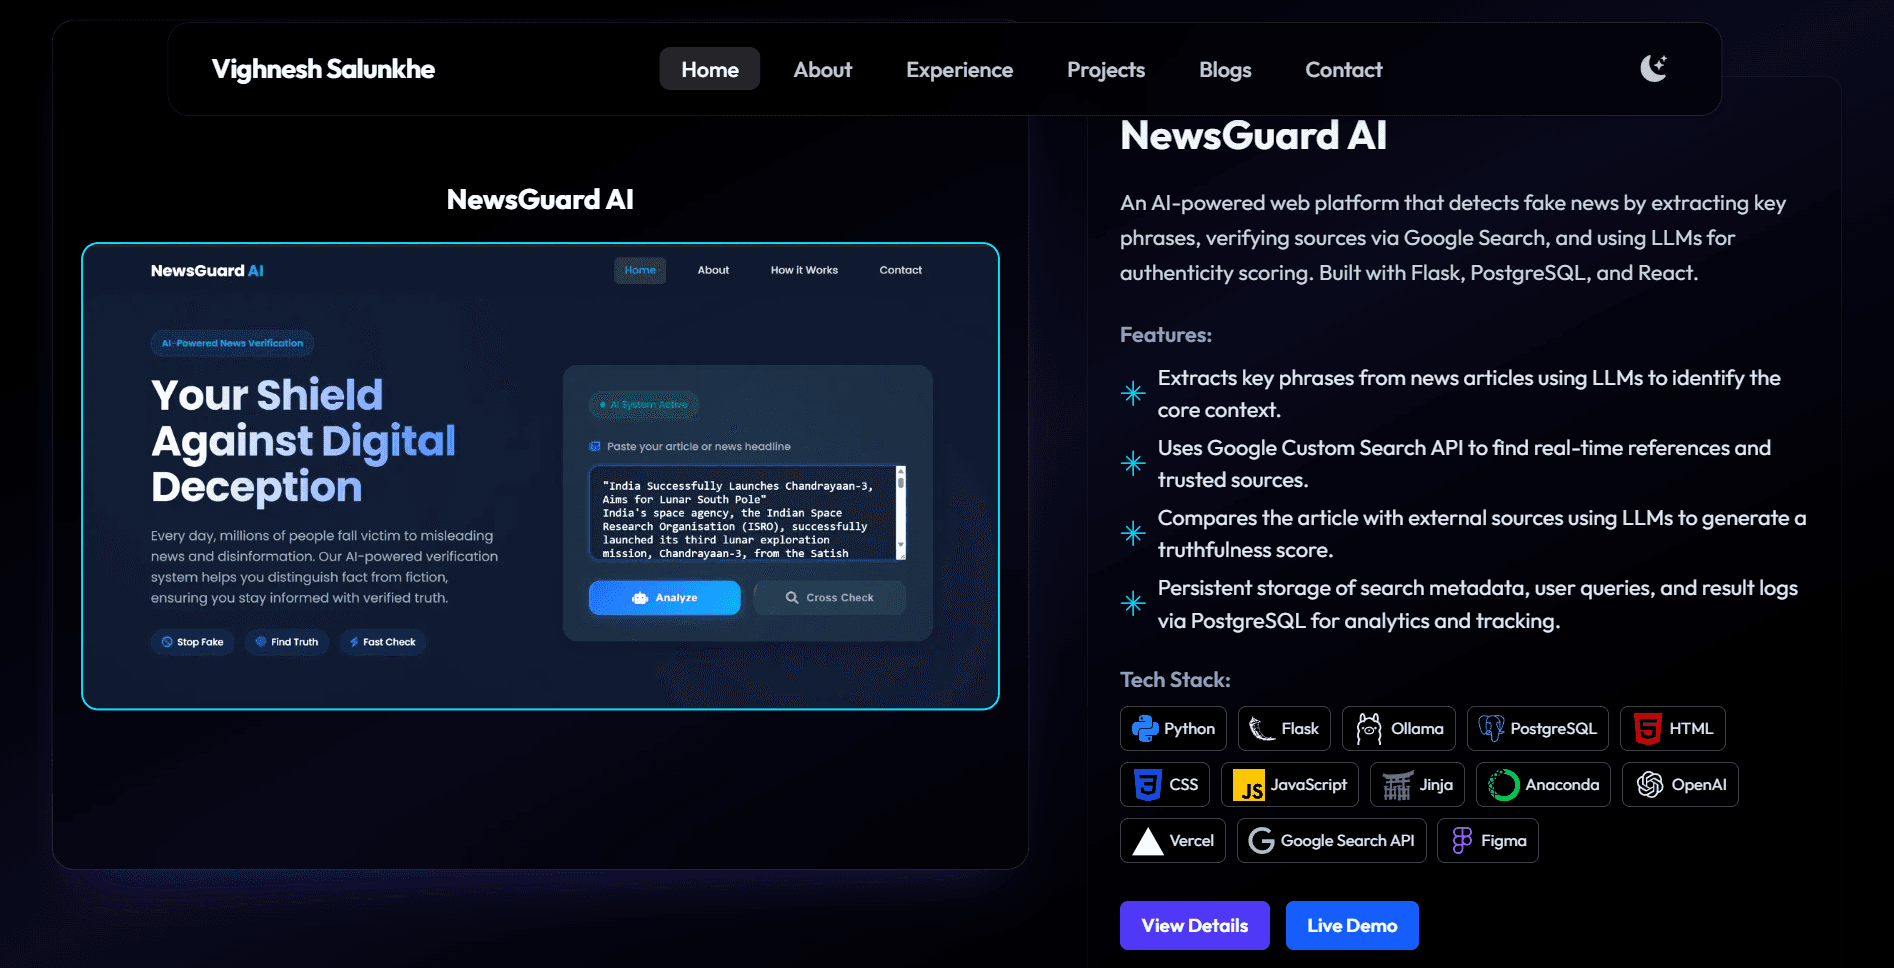Select the Vercel triangle icon

[1146, 840]
